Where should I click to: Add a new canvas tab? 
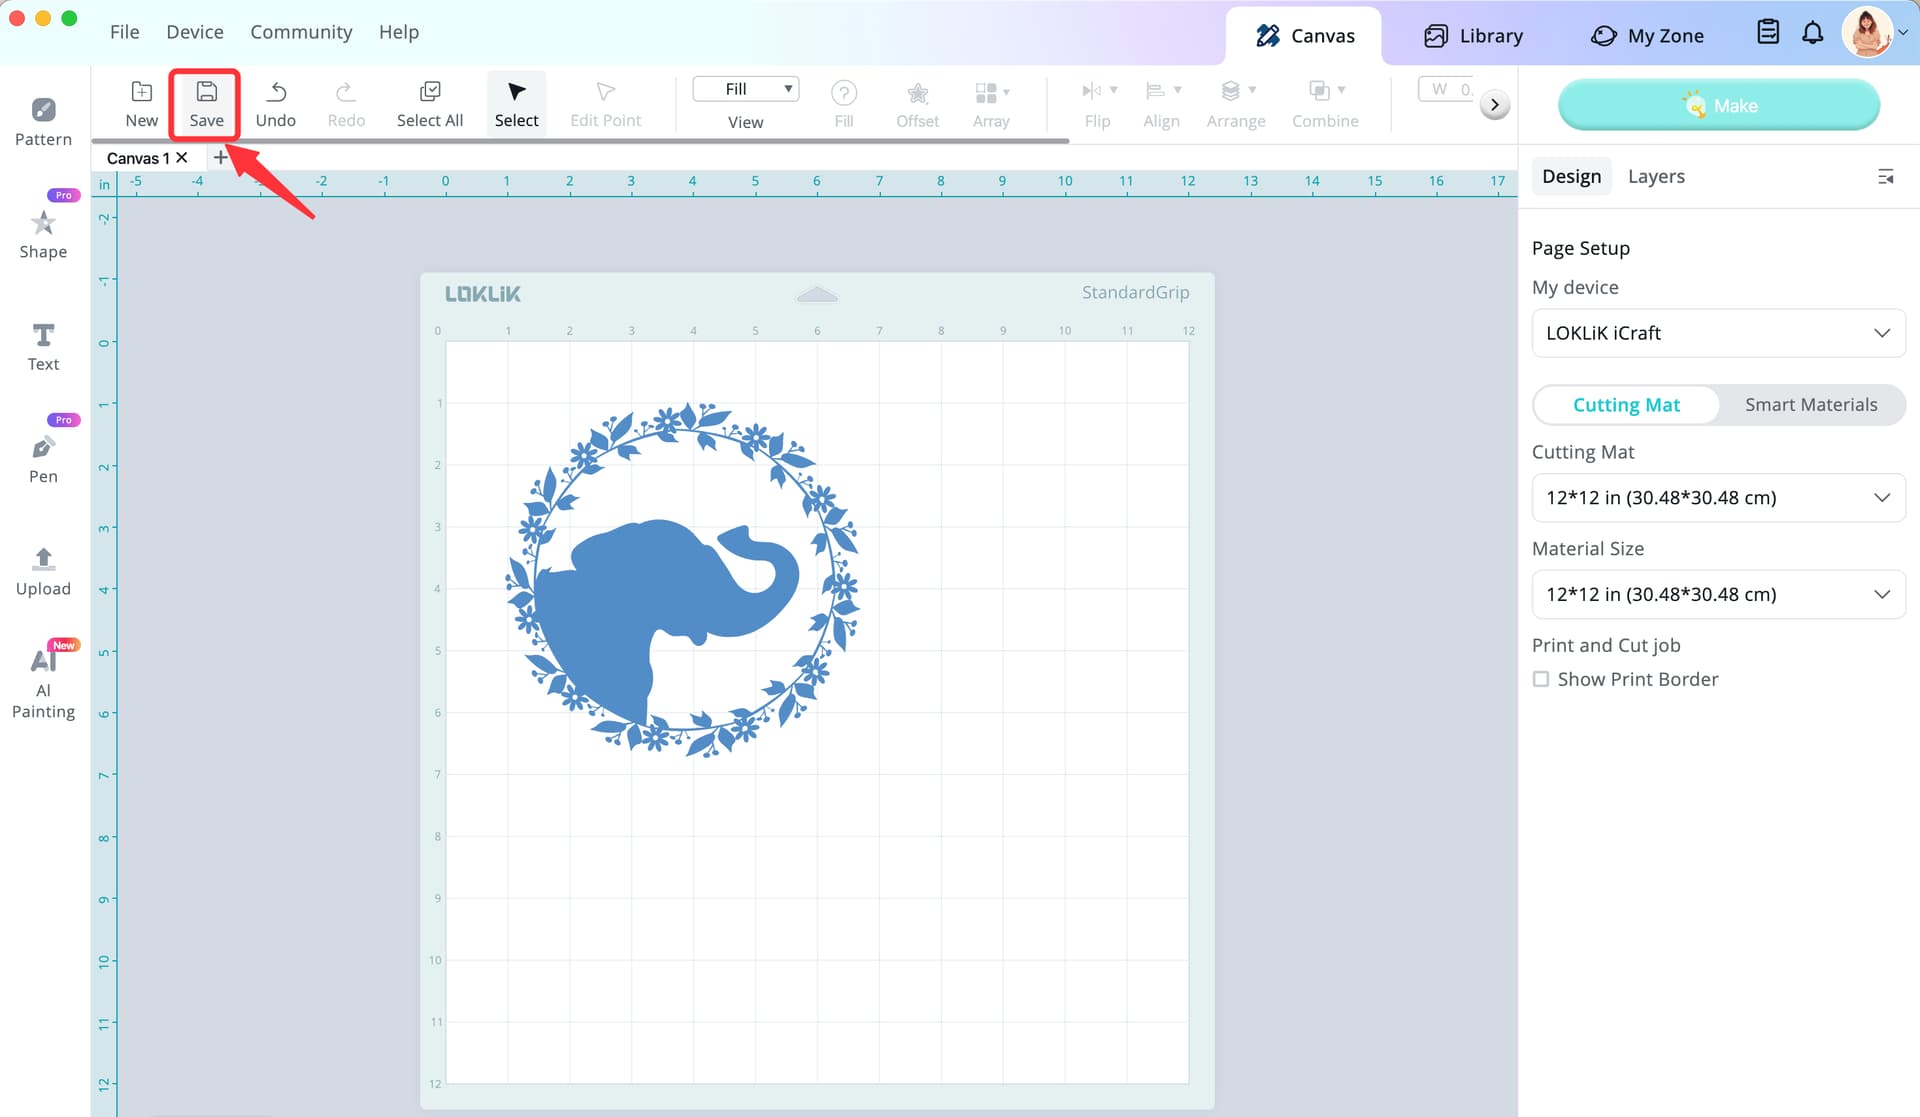(x=220, y=157)
